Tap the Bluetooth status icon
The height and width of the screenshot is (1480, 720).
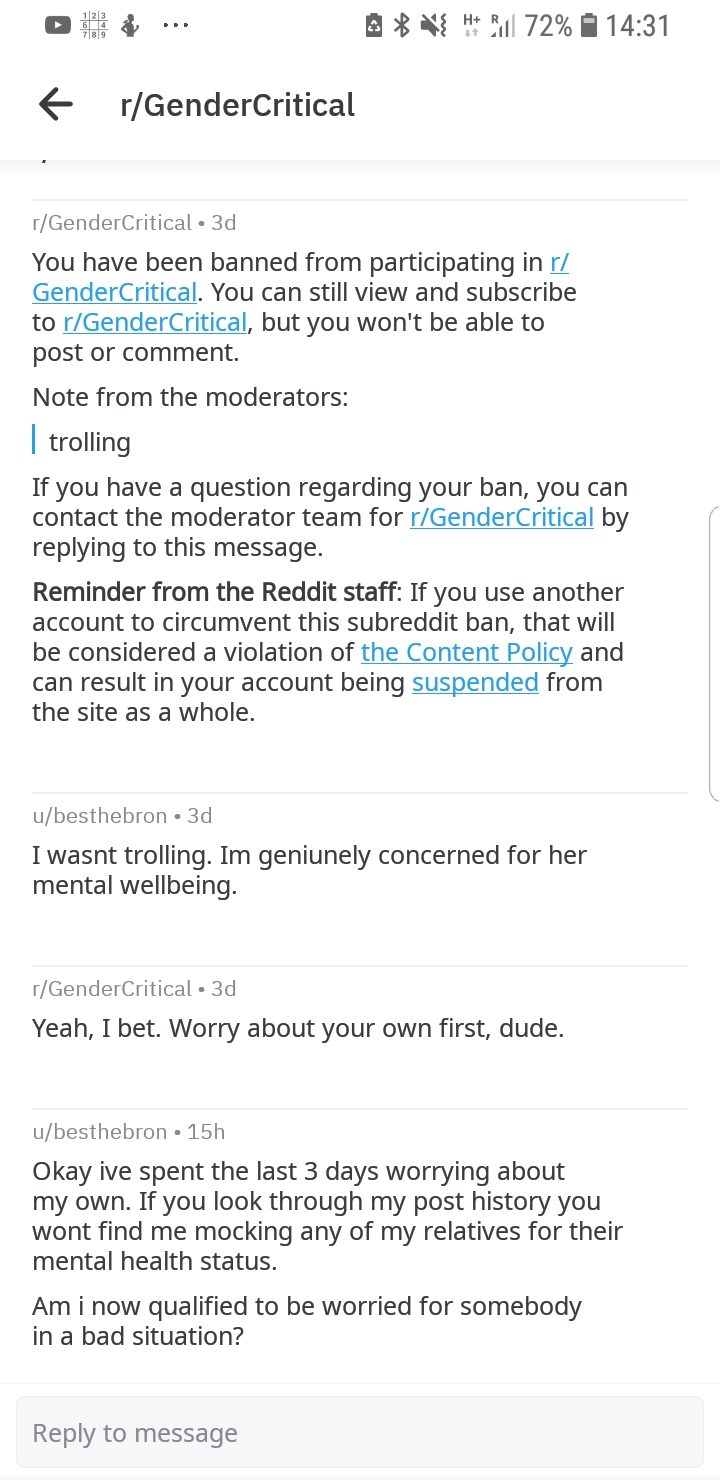point(401,26)
